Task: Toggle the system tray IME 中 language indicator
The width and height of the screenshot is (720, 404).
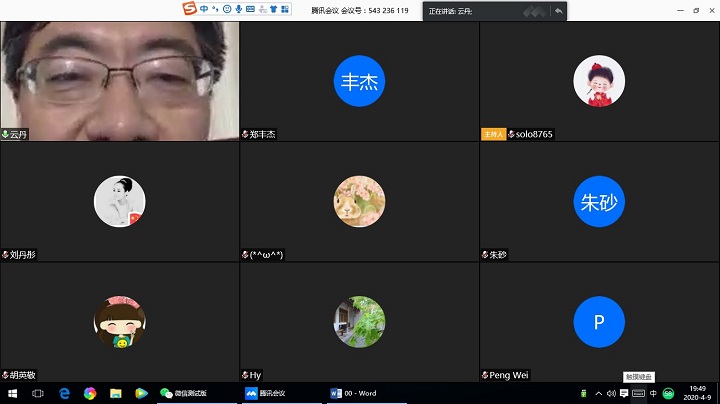Action: point(653,393)
